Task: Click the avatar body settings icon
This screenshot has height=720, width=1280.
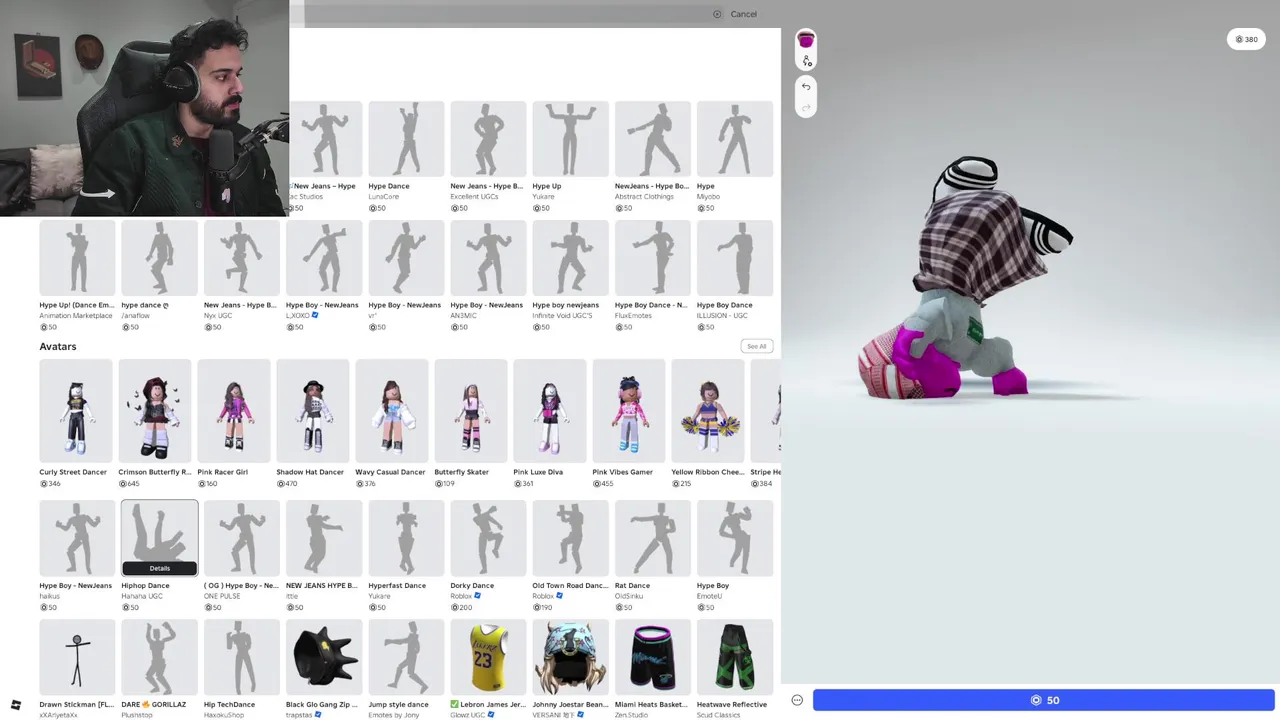Action: [807, 62]
